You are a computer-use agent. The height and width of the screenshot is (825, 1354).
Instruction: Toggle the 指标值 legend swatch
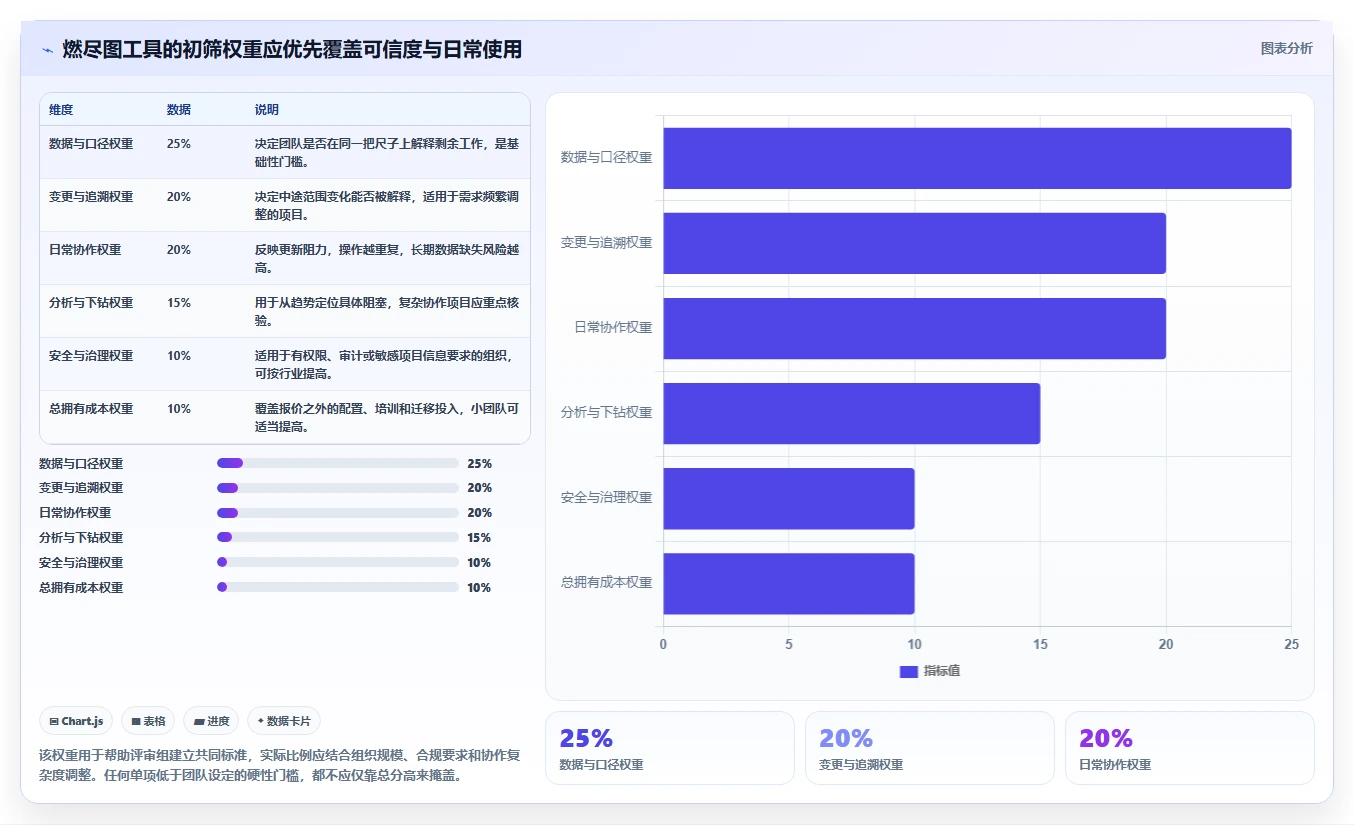click(908, 671)
